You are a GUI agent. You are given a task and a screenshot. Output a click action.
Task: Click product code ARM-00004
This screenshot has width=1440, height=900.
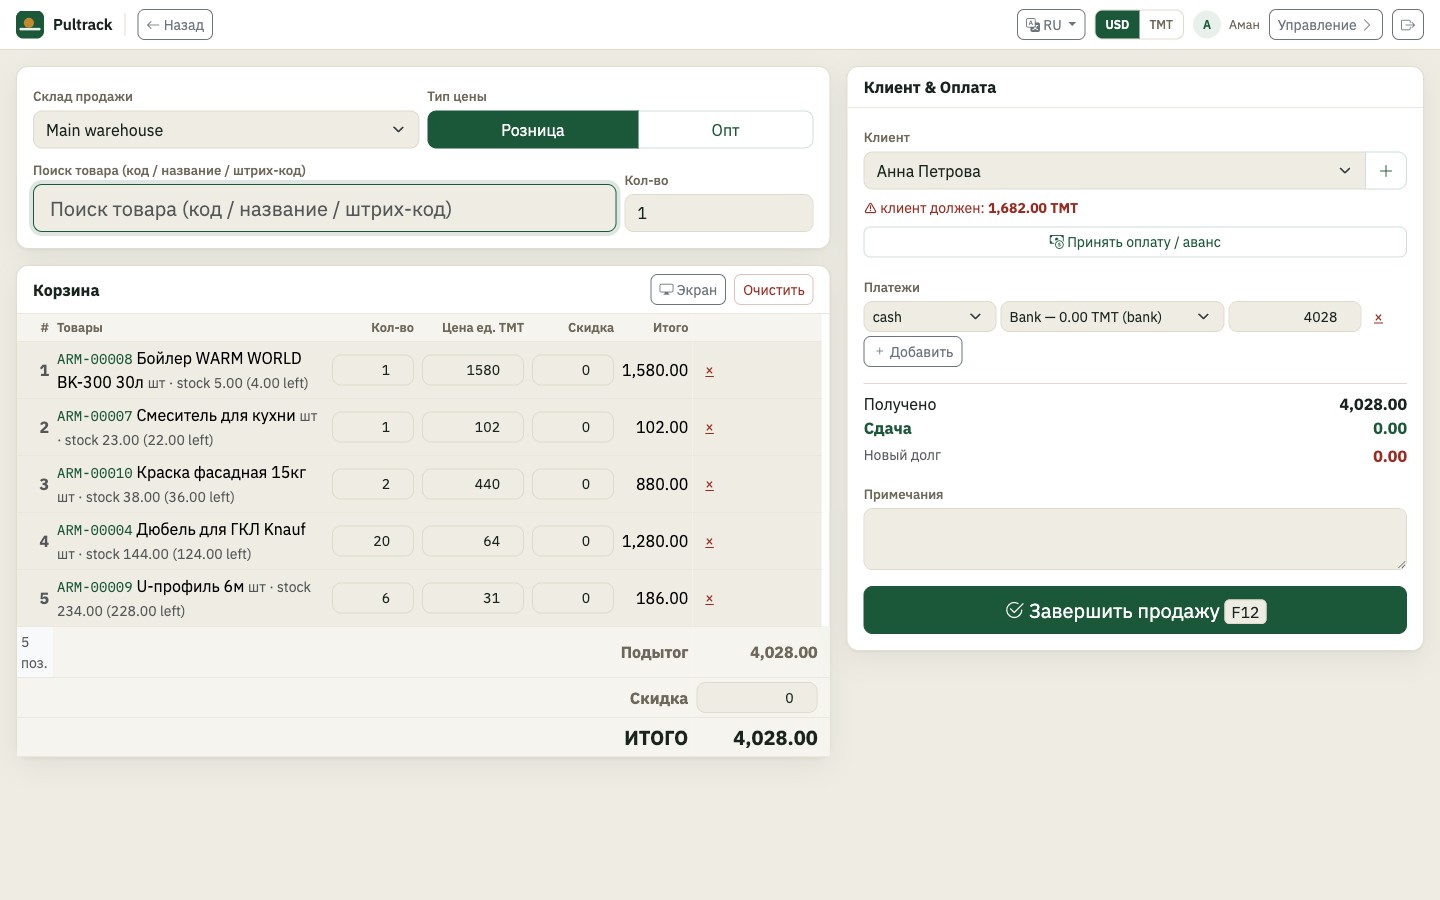[x=94, y=530]
